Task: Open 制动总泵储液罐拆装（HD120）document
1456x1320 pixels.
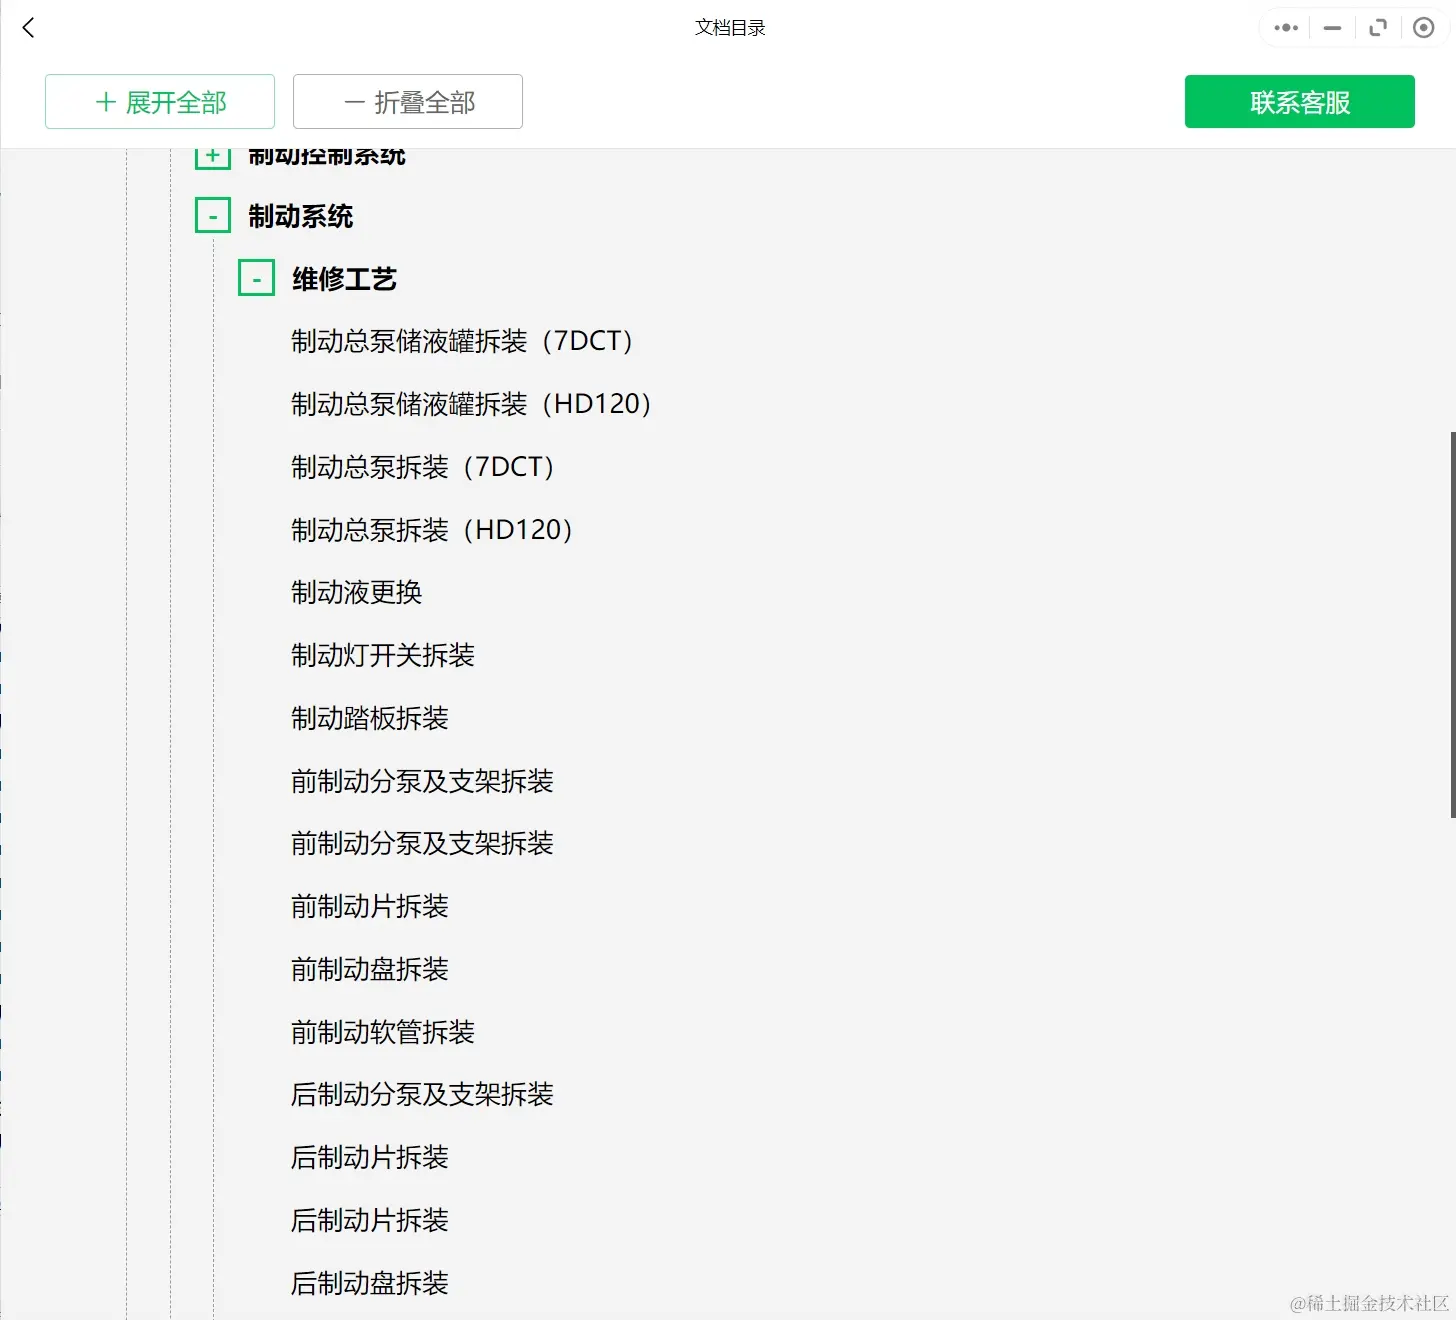Action: click(470, 403)
